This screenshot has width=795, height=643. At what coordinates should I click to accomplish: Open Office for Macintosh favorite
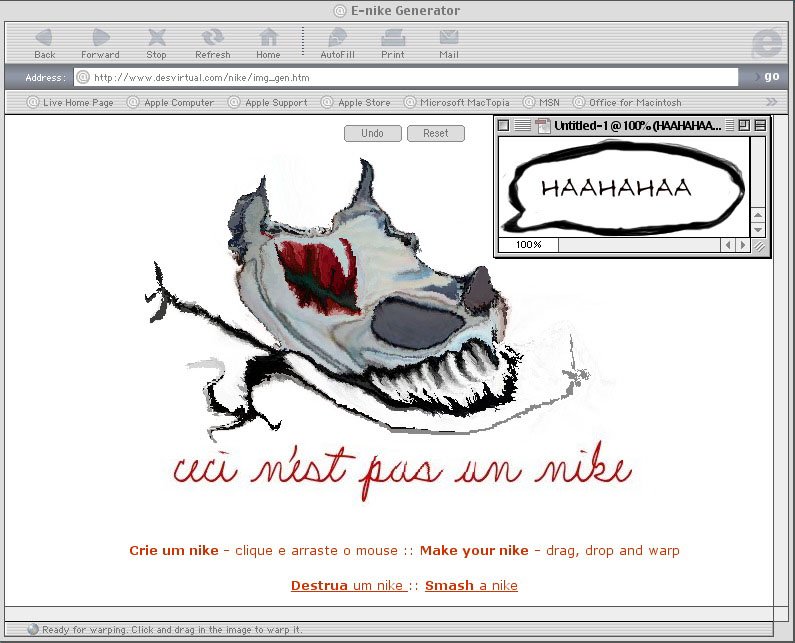(x=627, y=102)
